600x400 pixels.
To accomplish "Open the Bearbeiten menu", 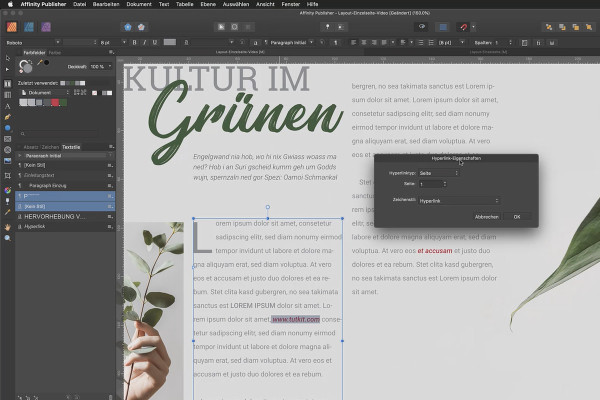I will point(106,4).
